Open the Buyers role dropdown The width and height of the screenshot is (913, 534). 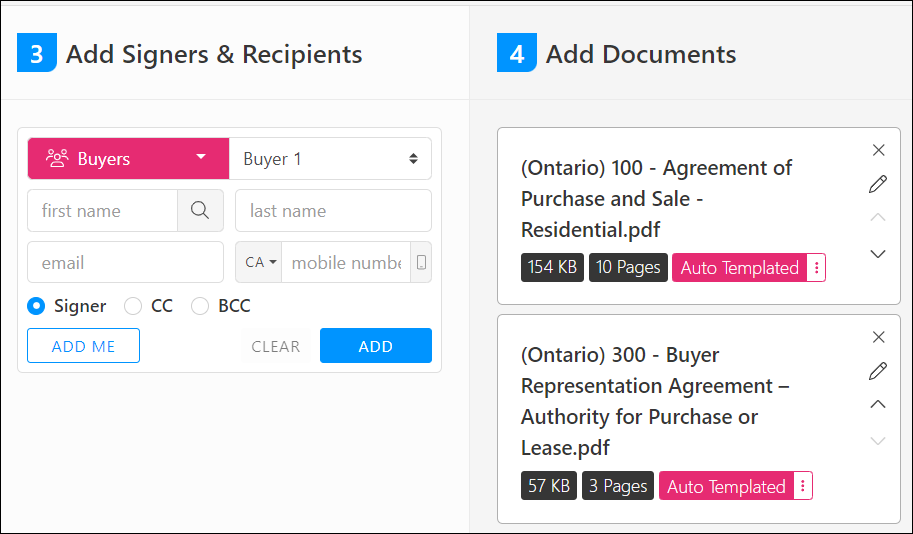click(x=128, y=159)
